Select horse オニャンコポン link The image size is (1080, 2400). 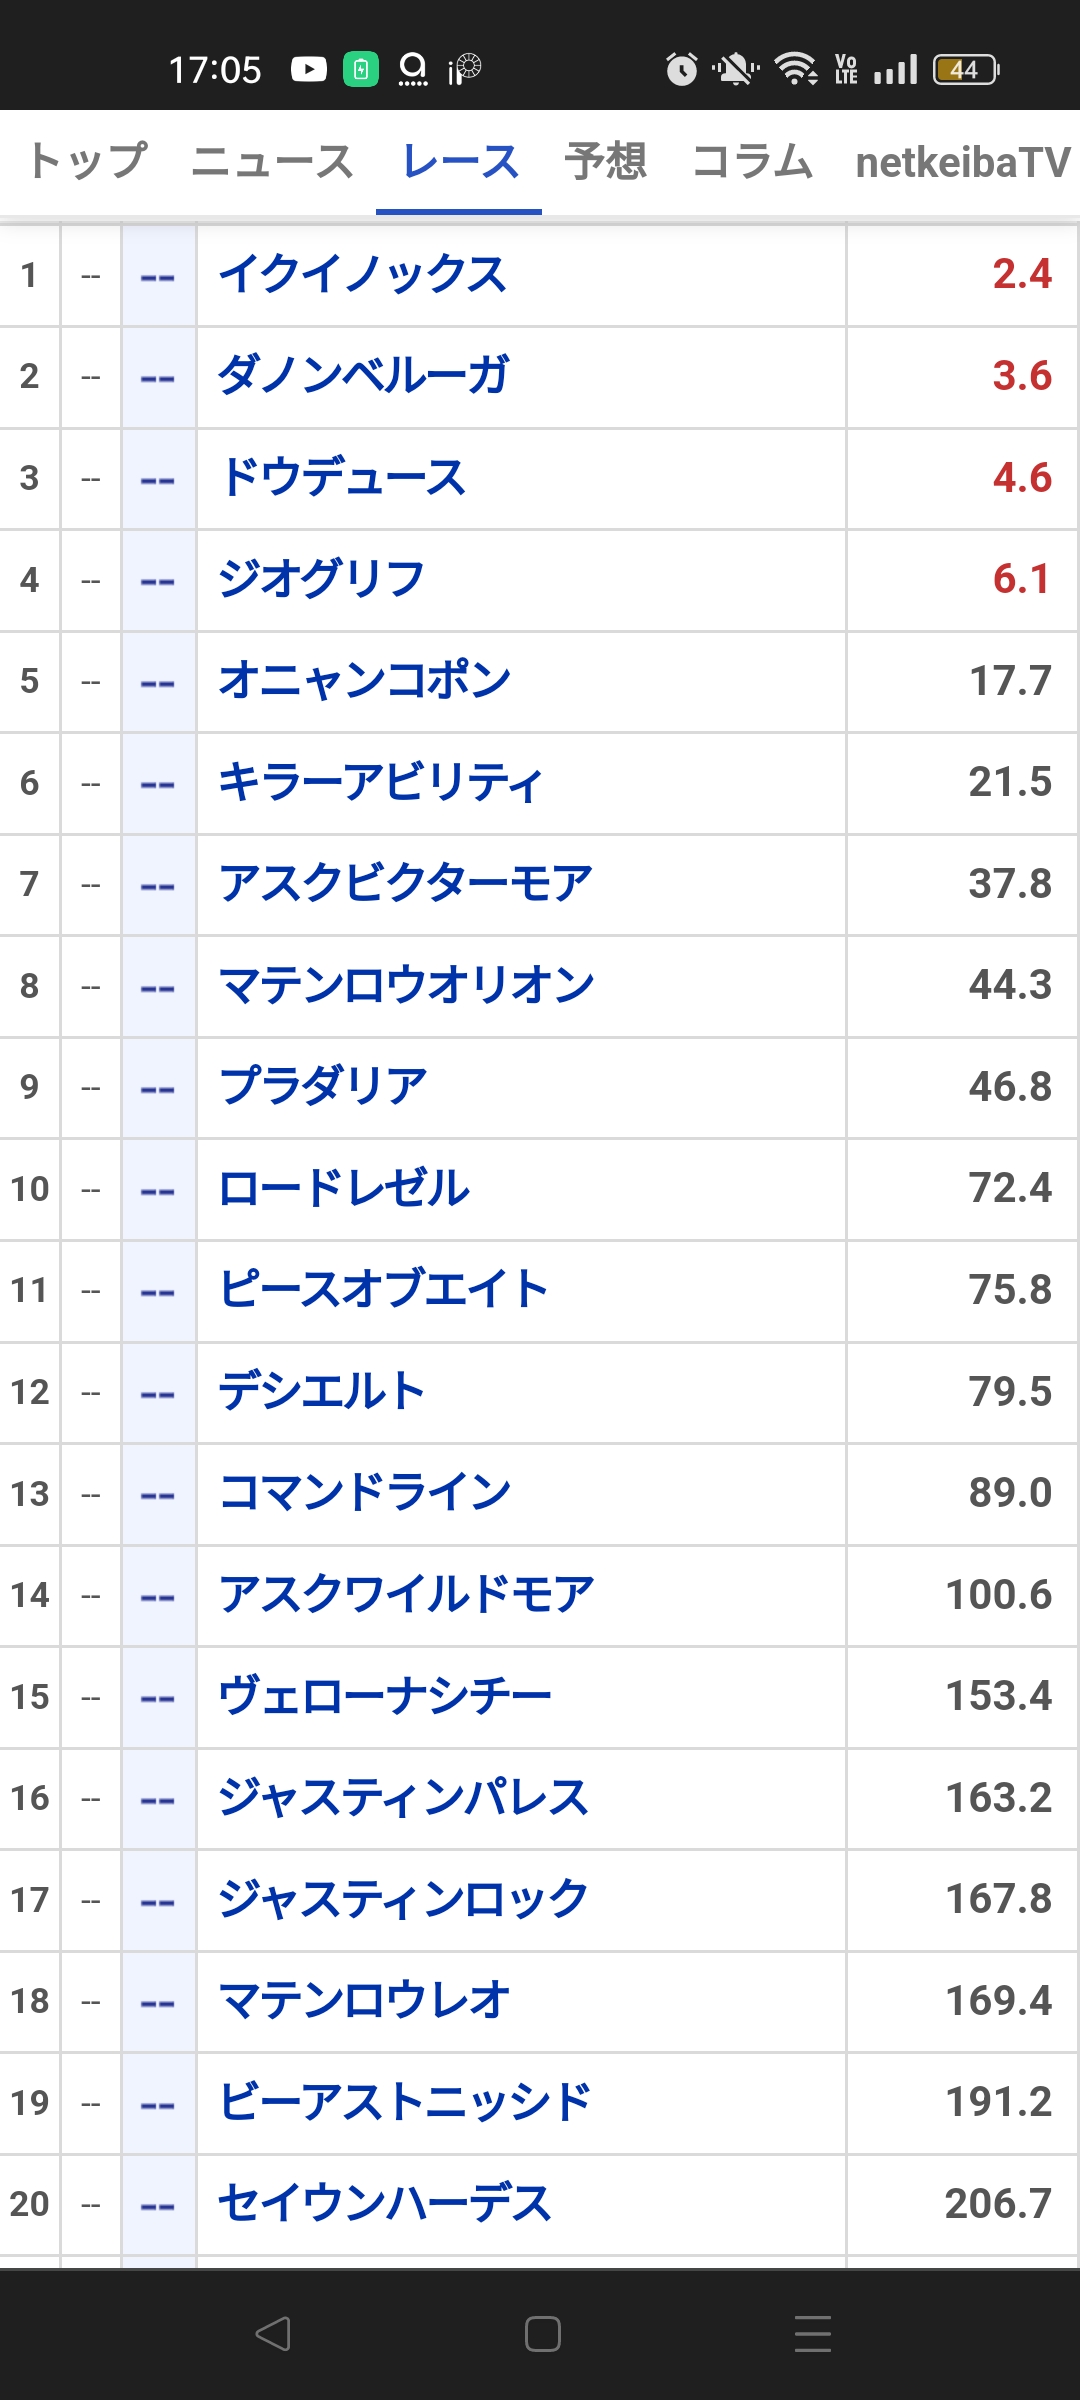click(364, 680)
